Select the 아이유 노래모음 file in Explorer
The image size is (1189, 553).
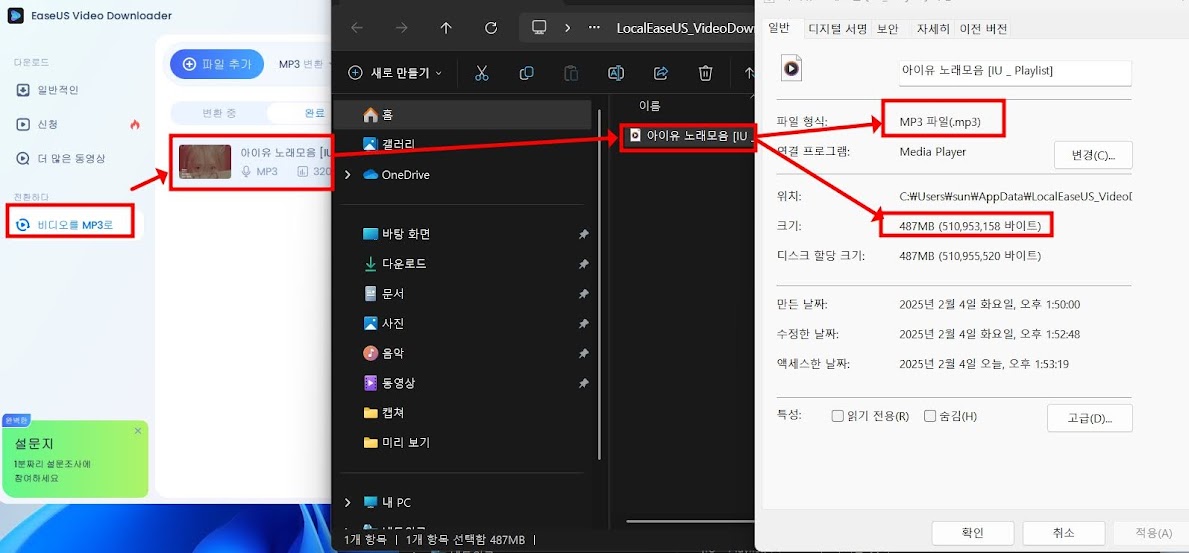coord(689,137)
